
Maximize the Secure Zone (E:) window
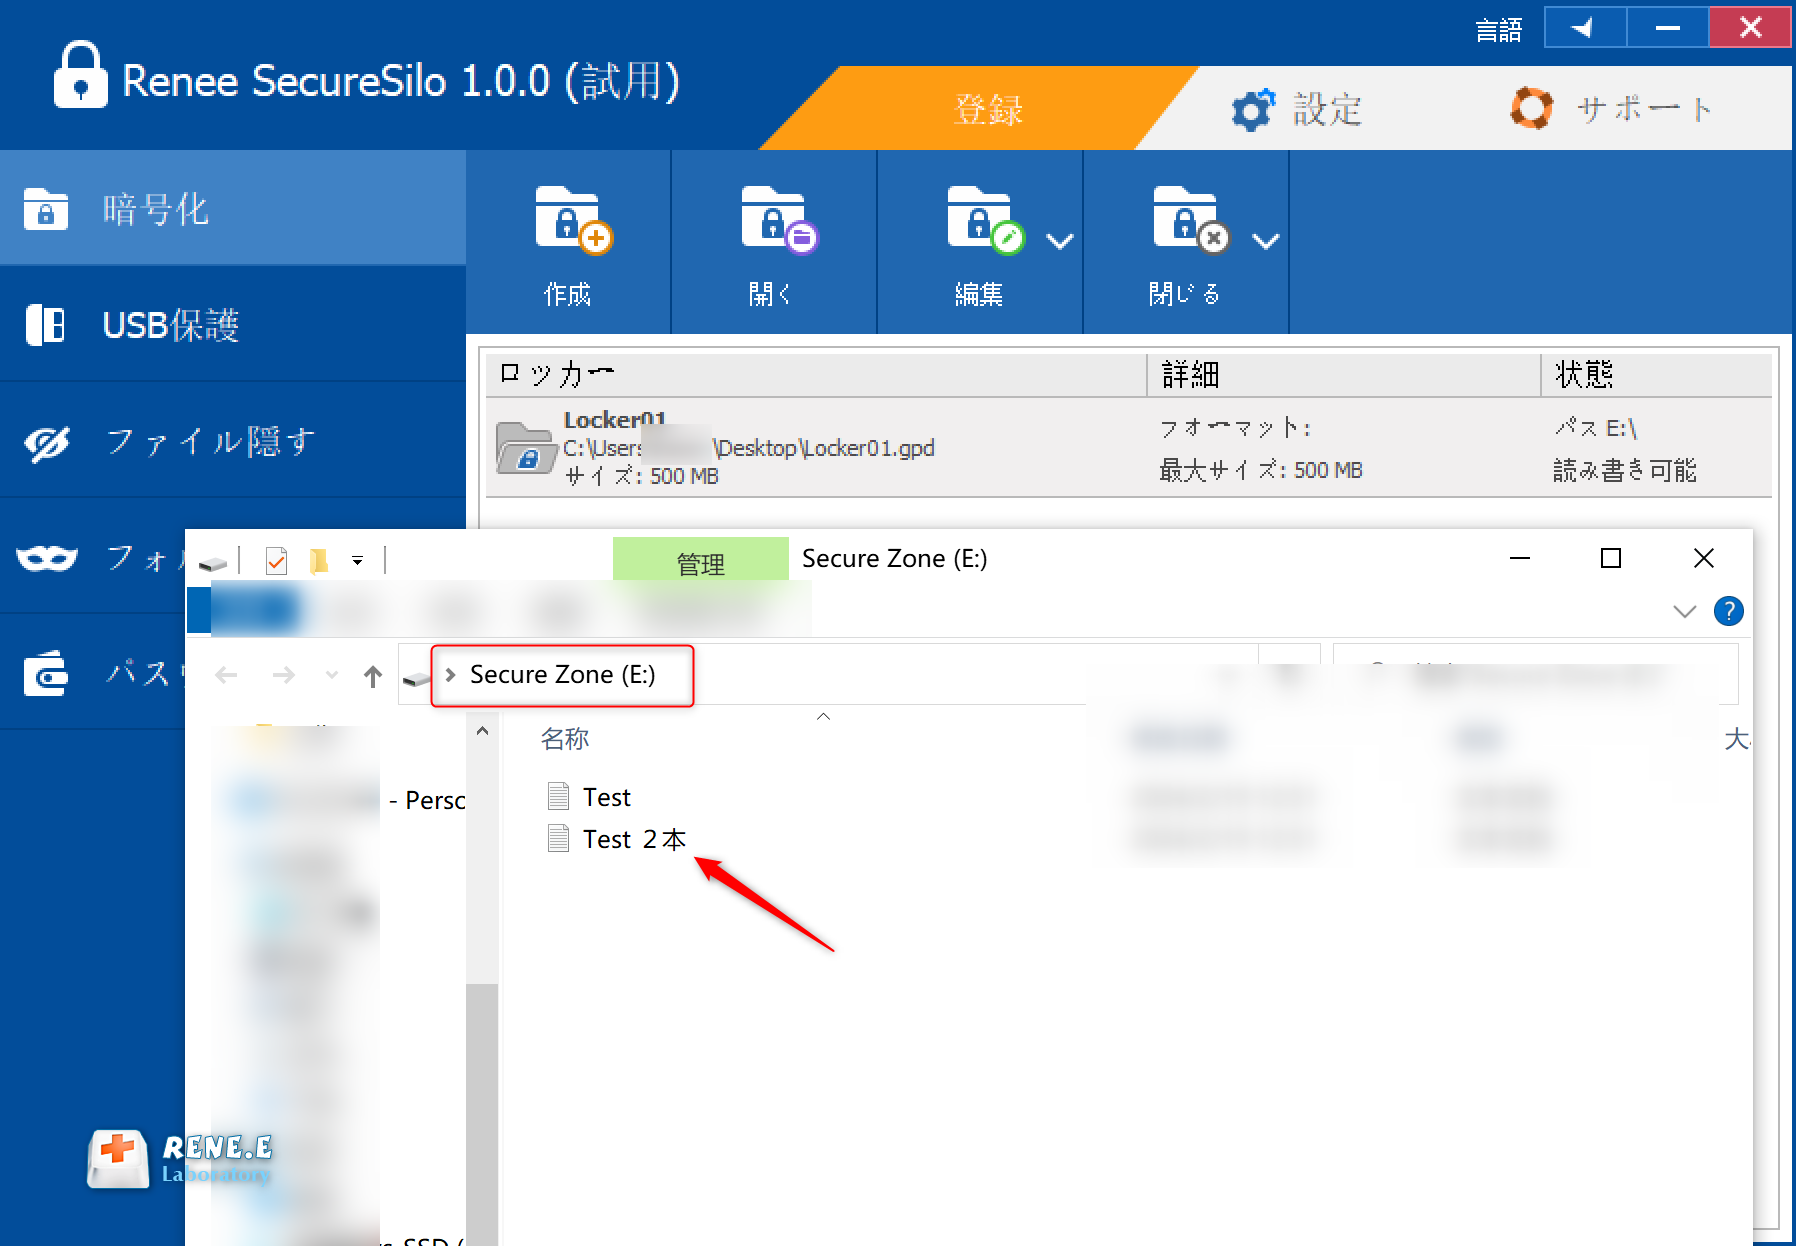tap(1611, 558)
